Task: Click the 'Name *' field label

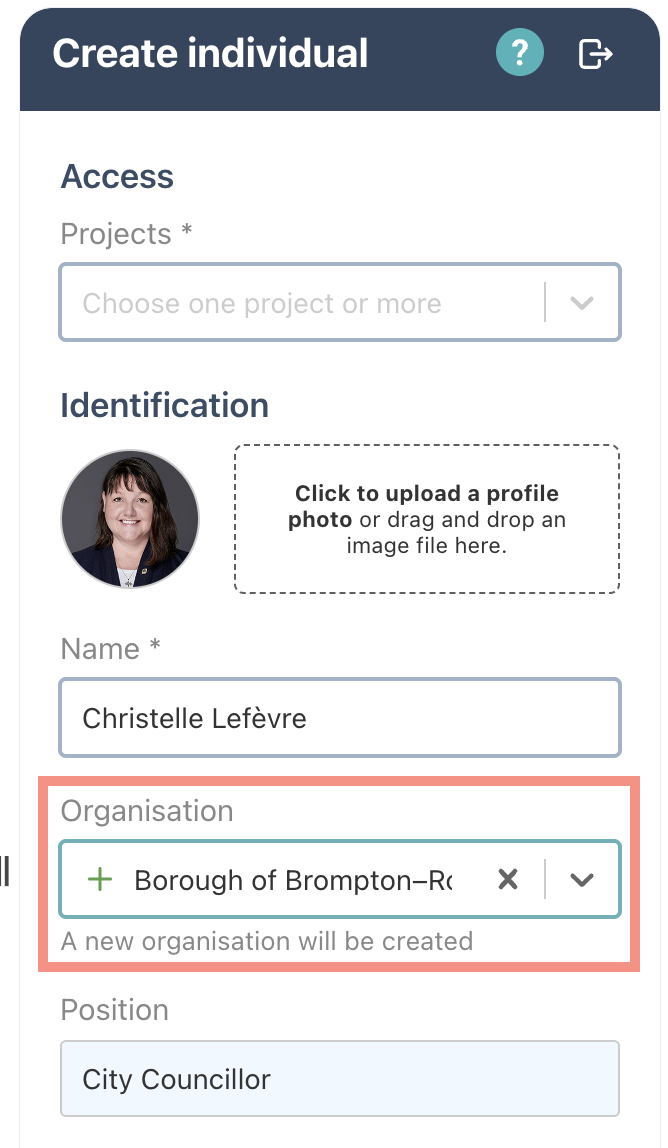Action: pyautogui.click(x=111, y=649)
